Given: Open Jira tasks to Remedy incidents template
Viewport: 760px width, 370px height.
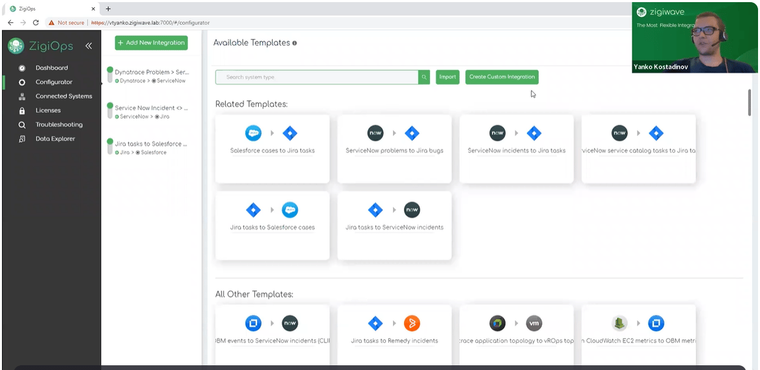Looking at the screenshot, I should (395, 335).
